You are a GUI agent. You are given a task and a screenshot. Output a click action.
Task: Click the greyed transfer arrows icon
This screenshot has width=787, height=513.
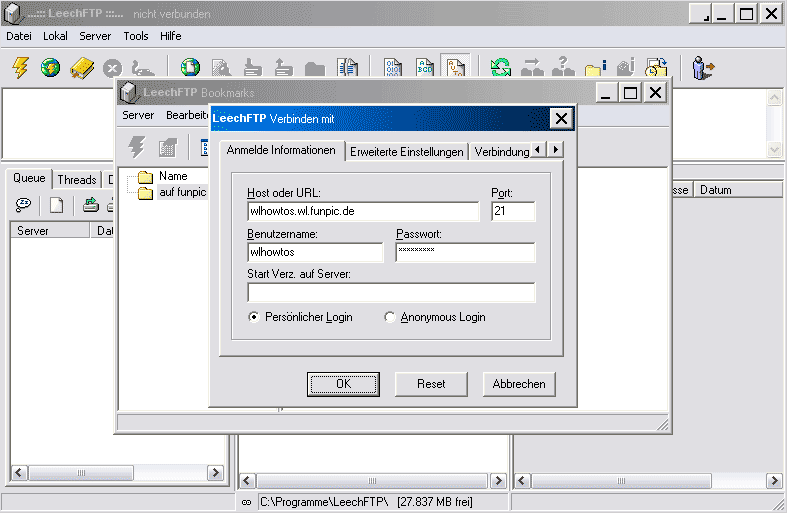click(x=532, y=67)
